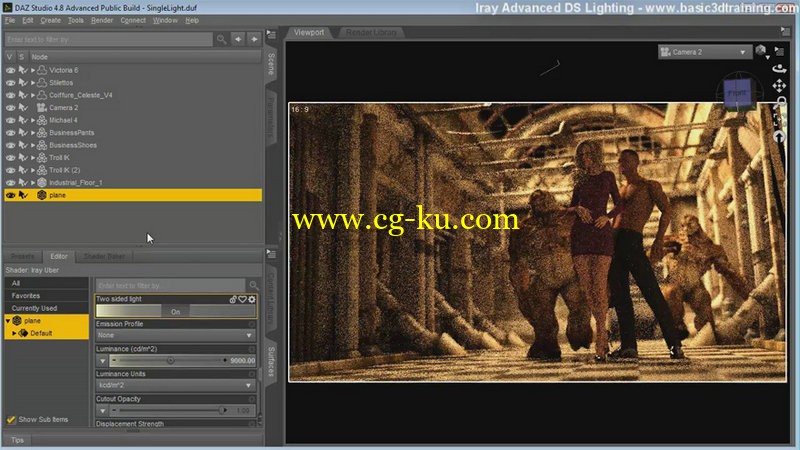Click the Camera 2 node camera icon
The width and height of the screenshot is (800, 450).
point(42,108)
